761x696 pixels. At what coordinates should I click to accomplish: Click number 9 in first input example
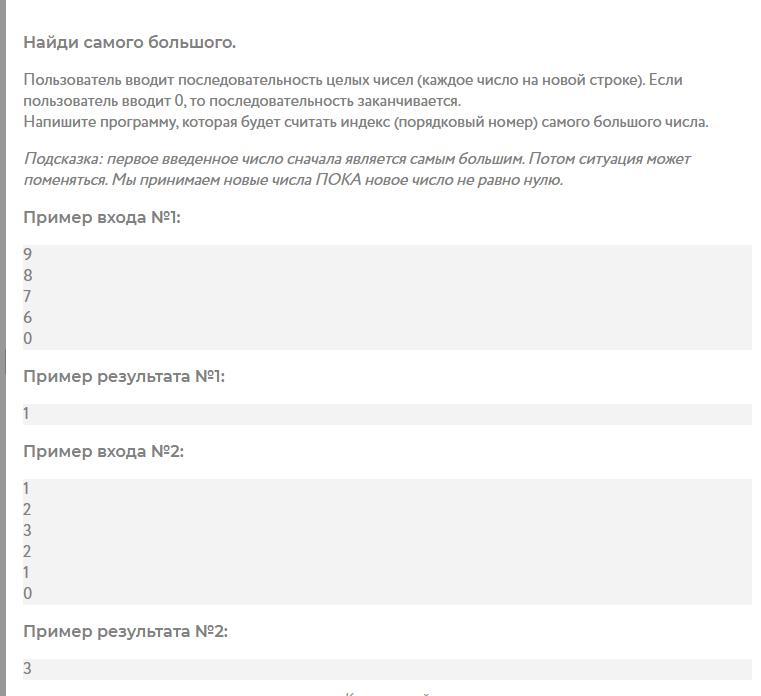tap(28, 254)
